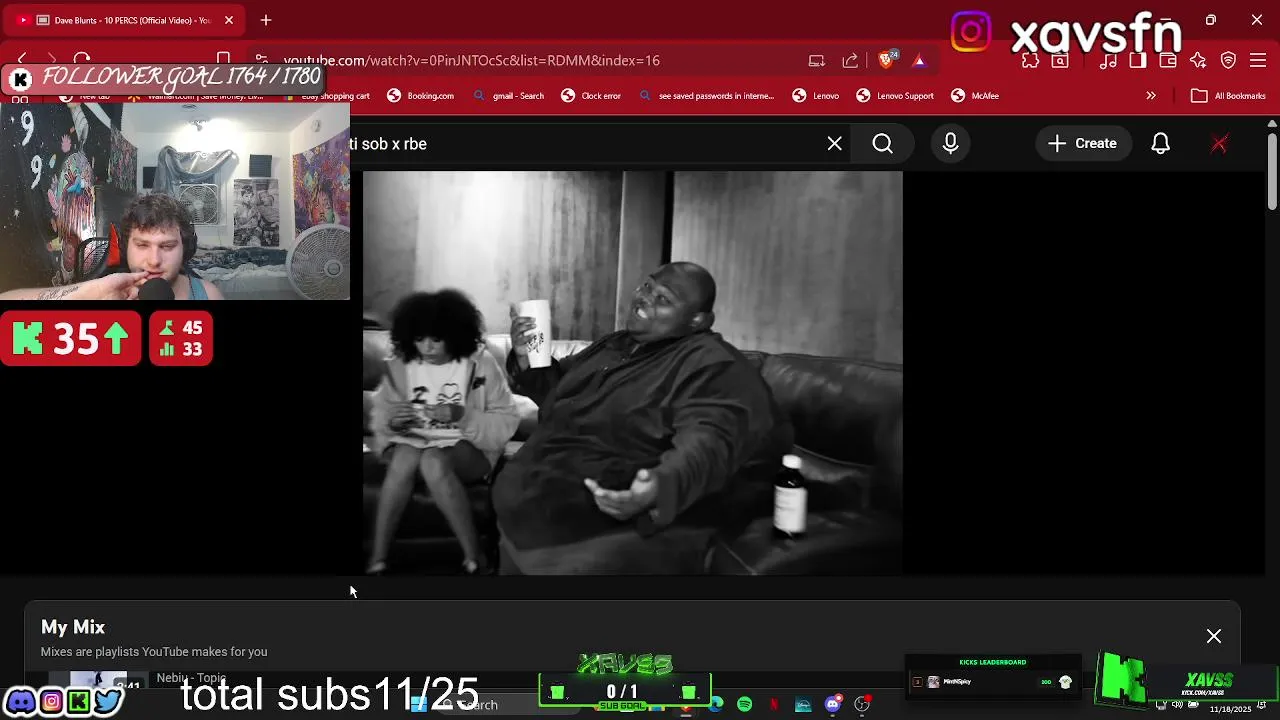Open browser extensions puzzle icon

click(1031, 60)
